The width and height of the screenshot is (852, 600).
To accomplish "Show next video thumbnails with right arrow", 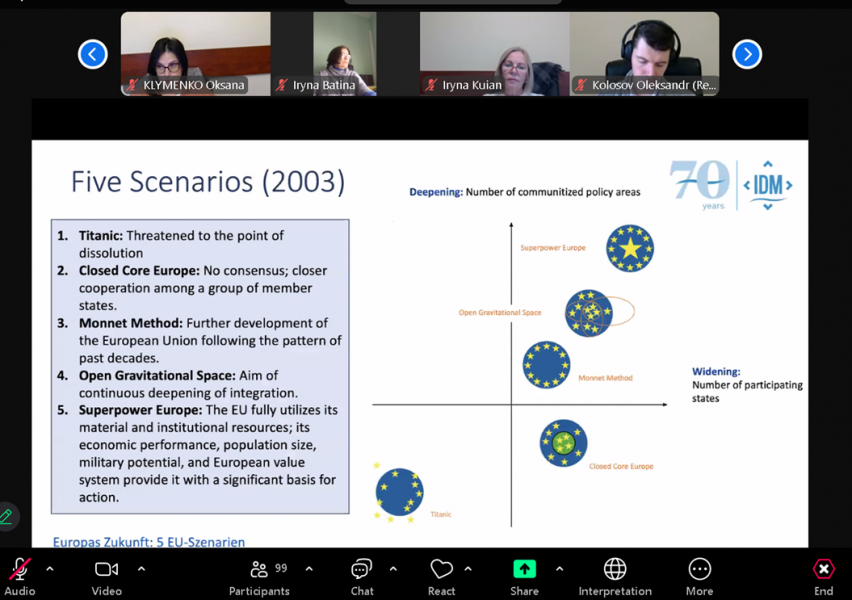I will click(747, 54).
